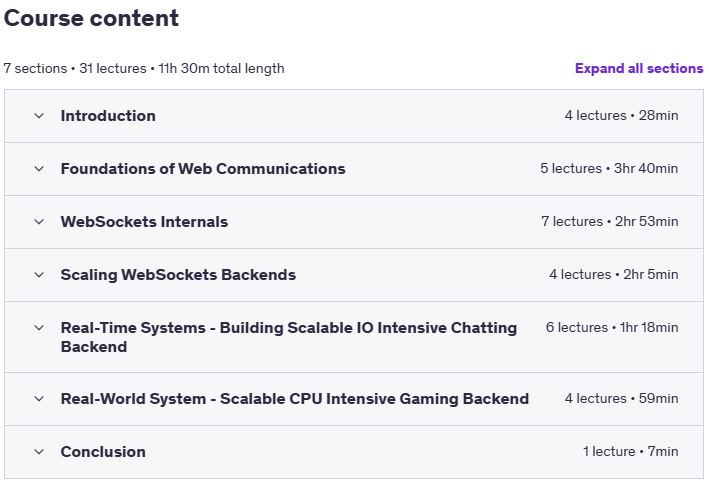Click '5 lectures • 3hr 40min' text

(x=609, y=168)
